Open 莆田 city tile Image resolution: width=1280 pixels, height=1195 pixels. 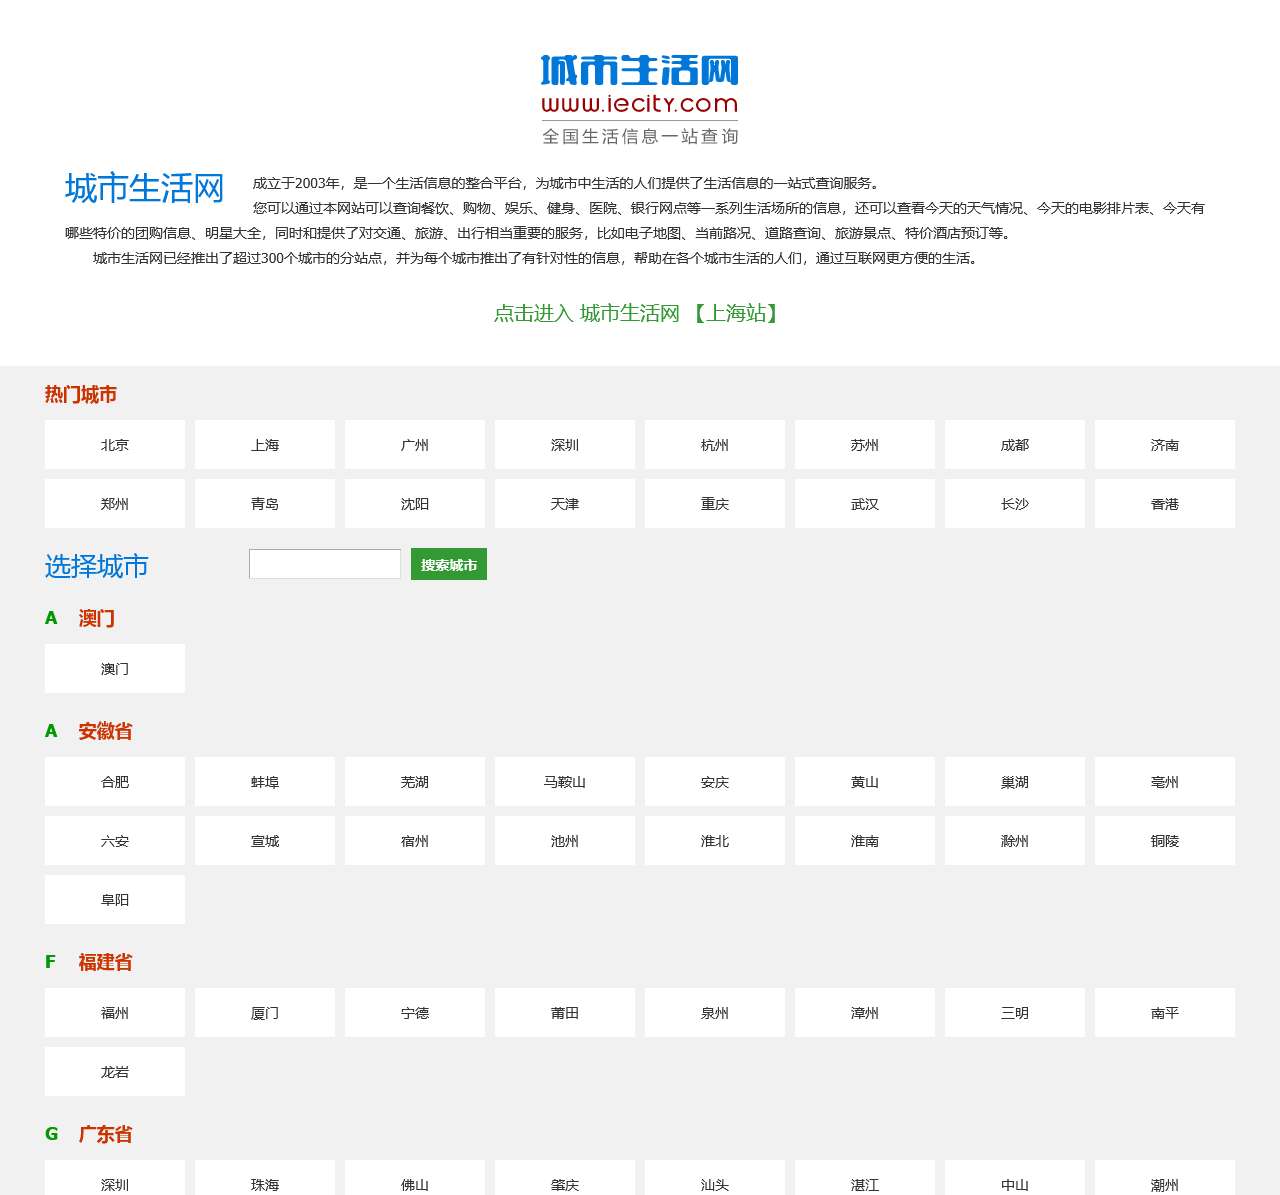565,1013
